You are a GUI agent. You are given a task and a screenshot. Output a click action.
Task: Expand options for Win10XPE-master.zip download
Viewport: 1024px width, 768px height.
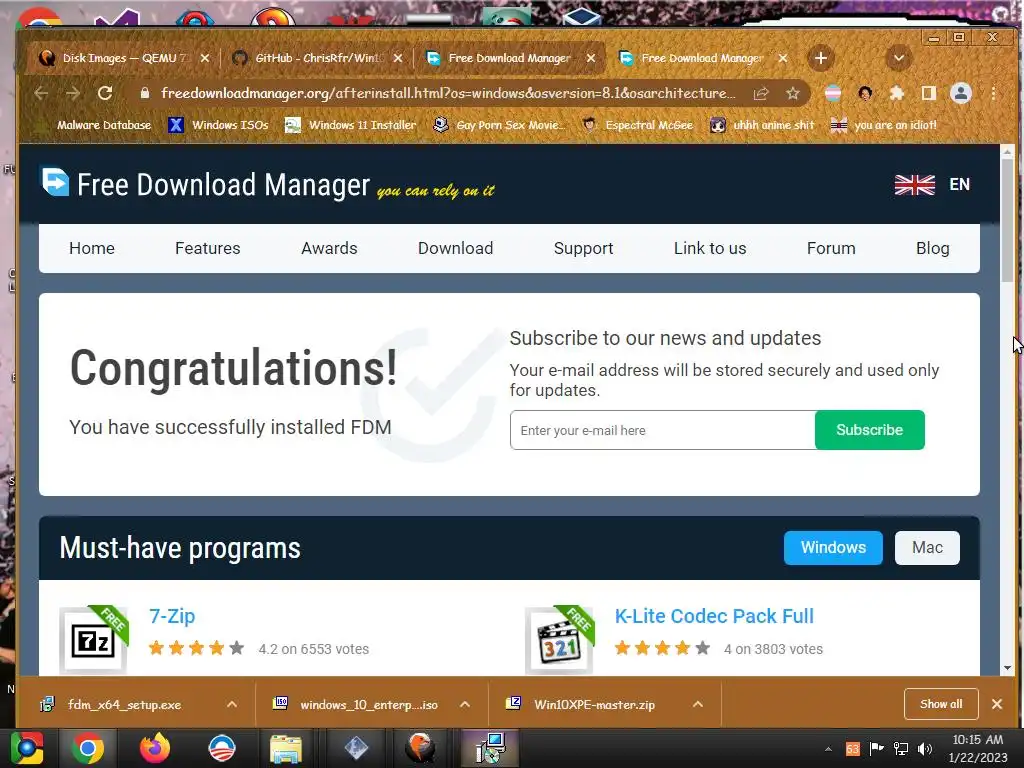point(697,705)
